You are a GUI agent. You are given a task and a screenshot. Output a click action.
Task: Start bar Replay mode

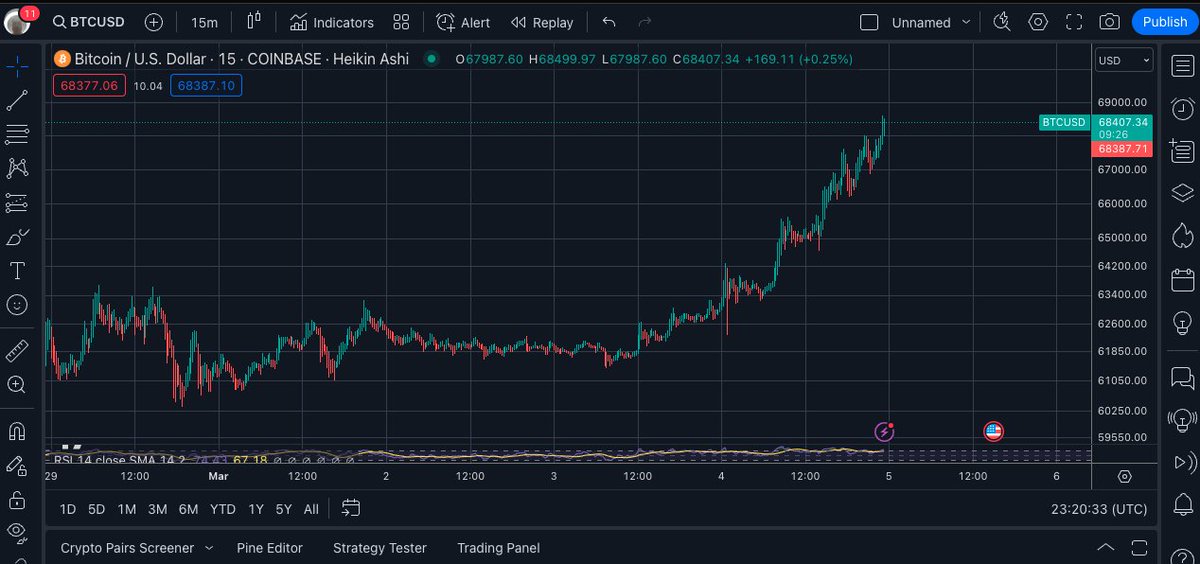[x=542, y=22]
